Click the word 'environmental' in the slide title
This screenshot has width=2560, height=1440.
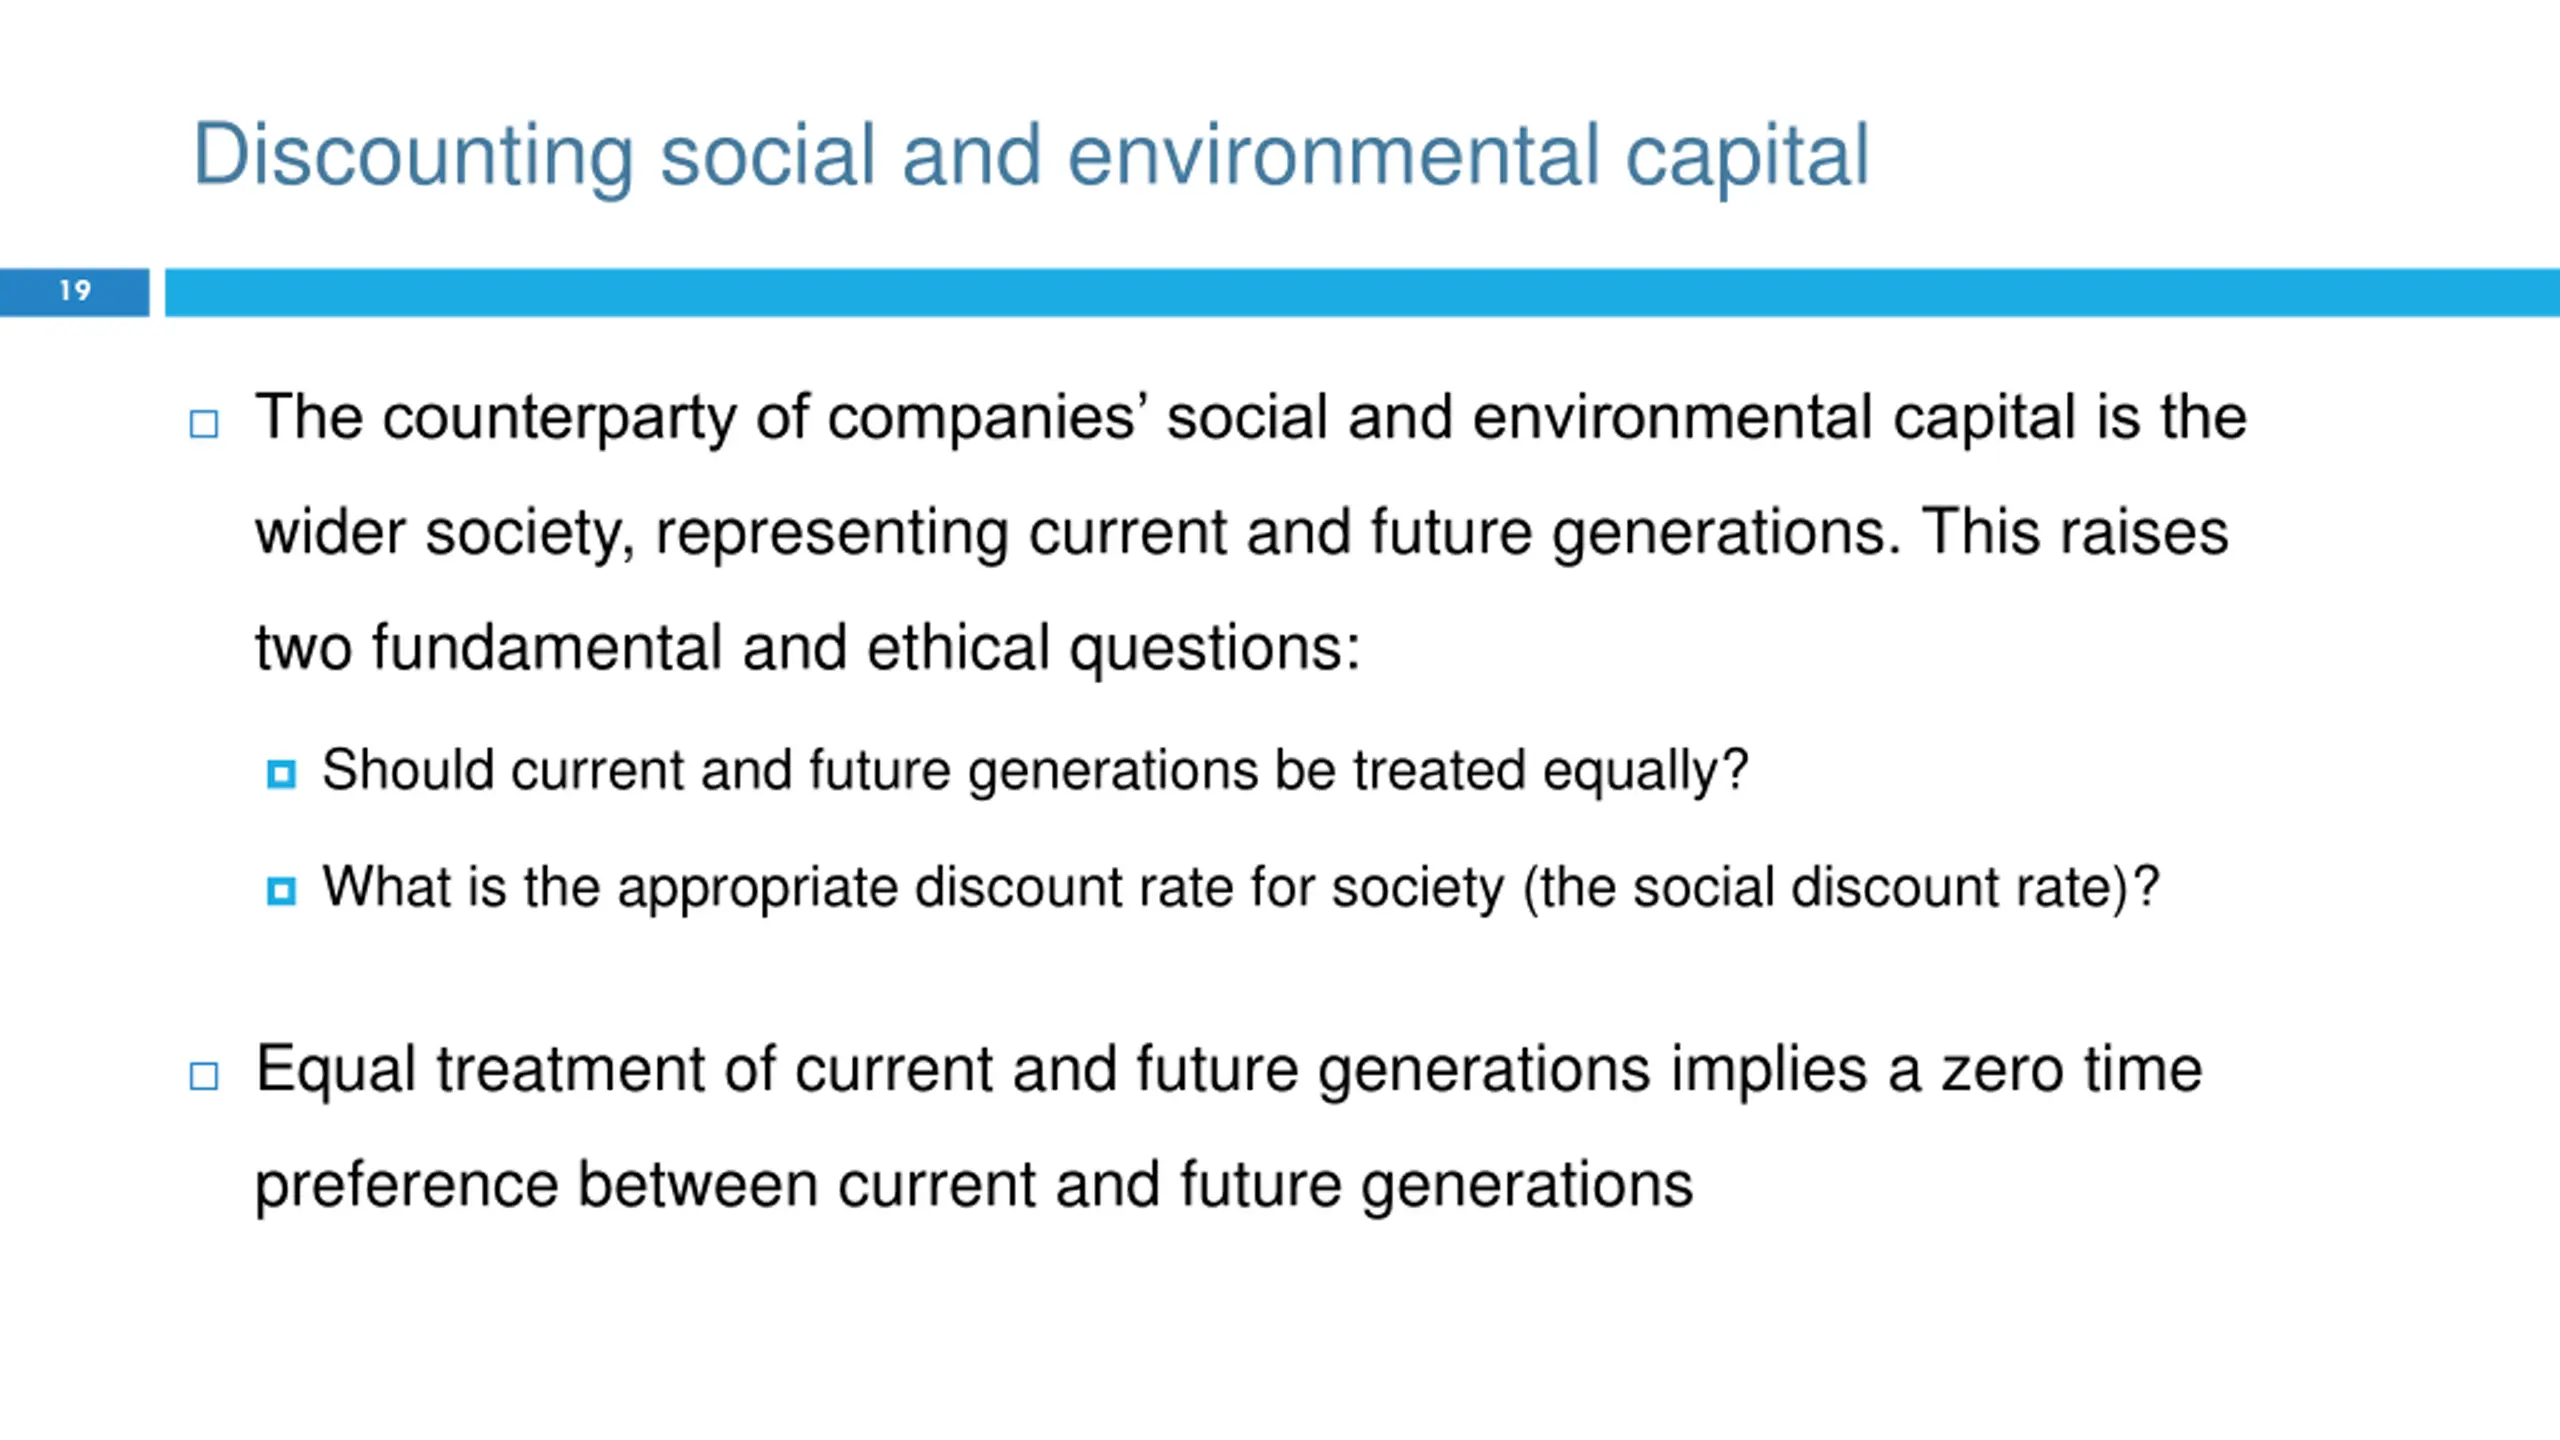click(1334, 156)
